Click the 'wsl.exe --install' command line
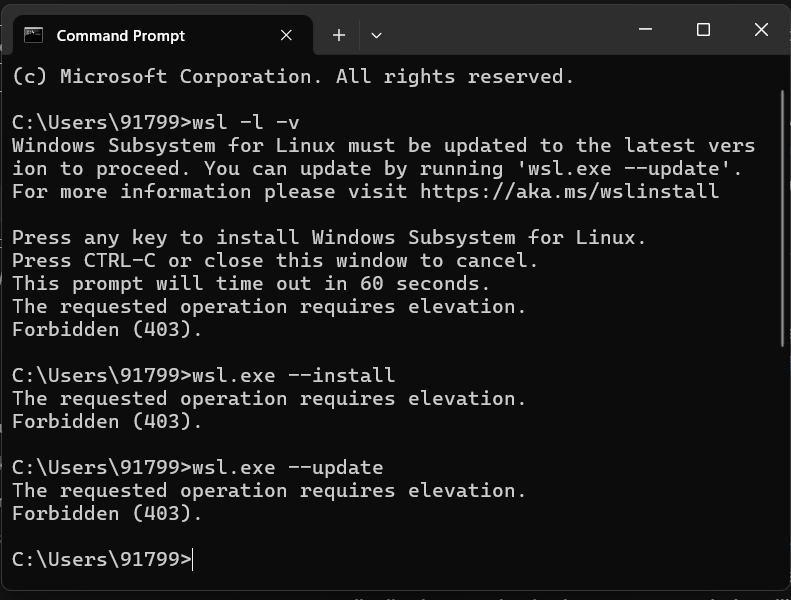 (x=203, y=375)
